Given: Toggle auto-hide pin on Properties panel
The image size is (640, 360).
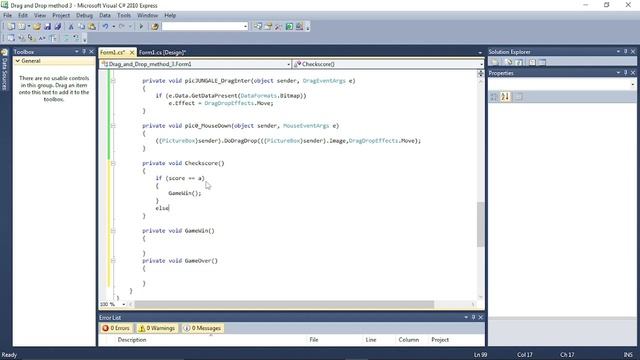Looking at the screenshot, I should [x=625, y=73].
